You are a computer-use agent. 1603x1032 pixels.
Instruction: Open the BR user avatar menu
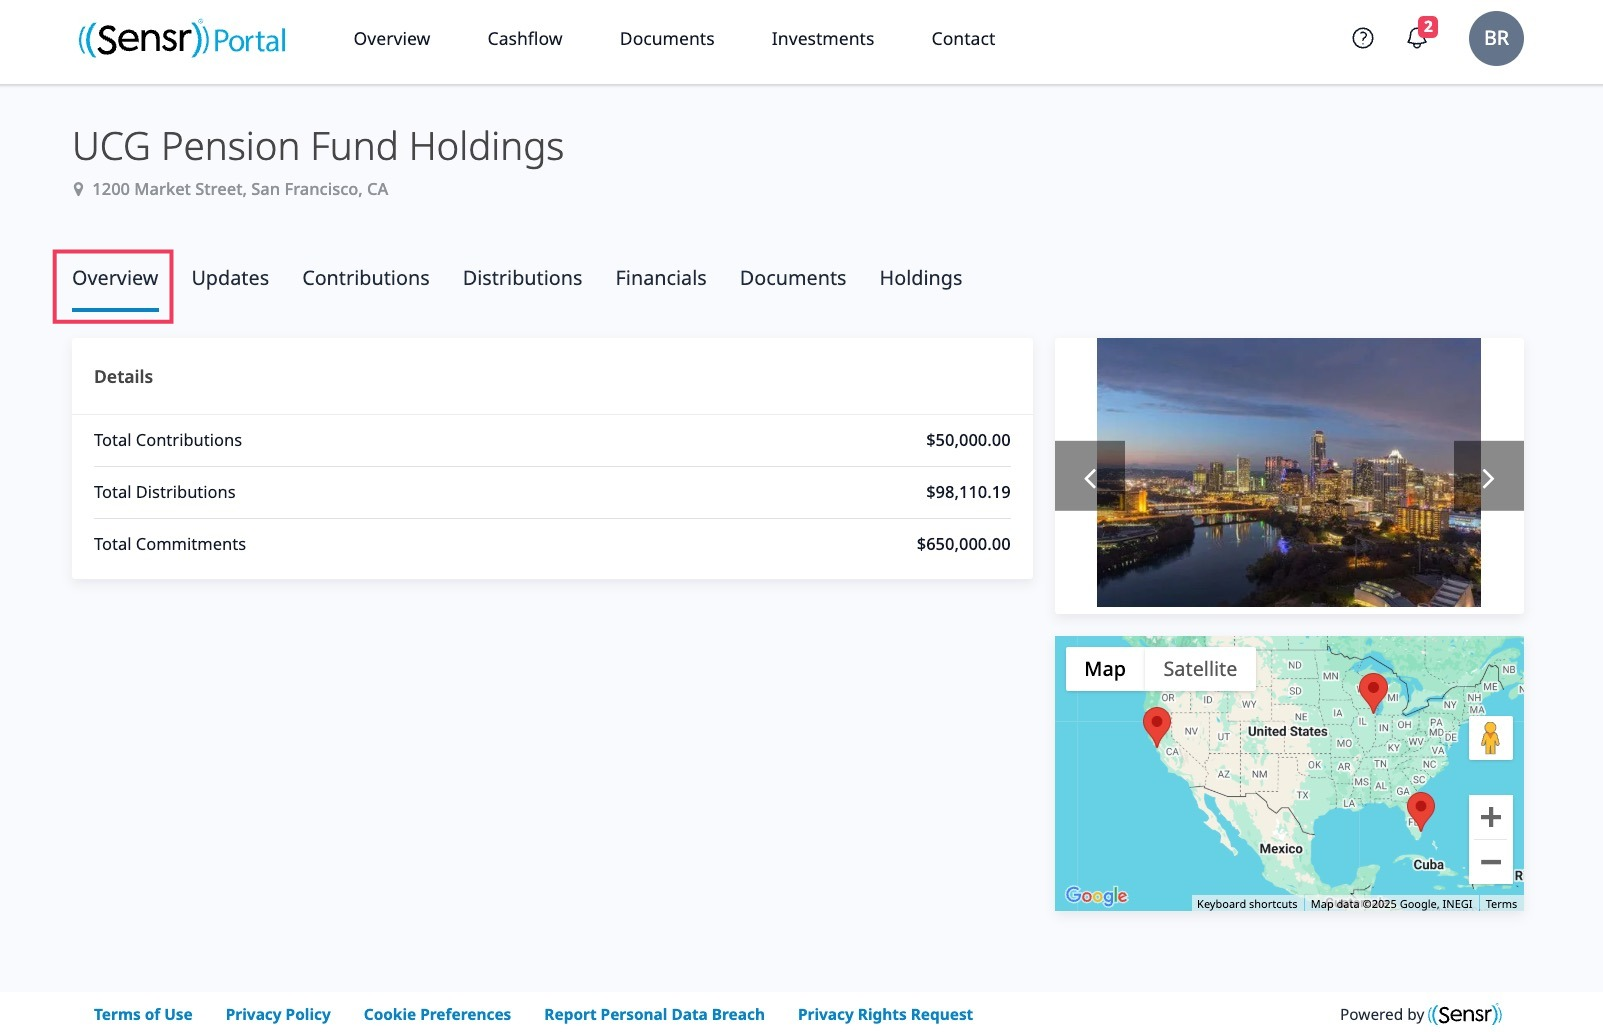click(x=1496, y=38)
